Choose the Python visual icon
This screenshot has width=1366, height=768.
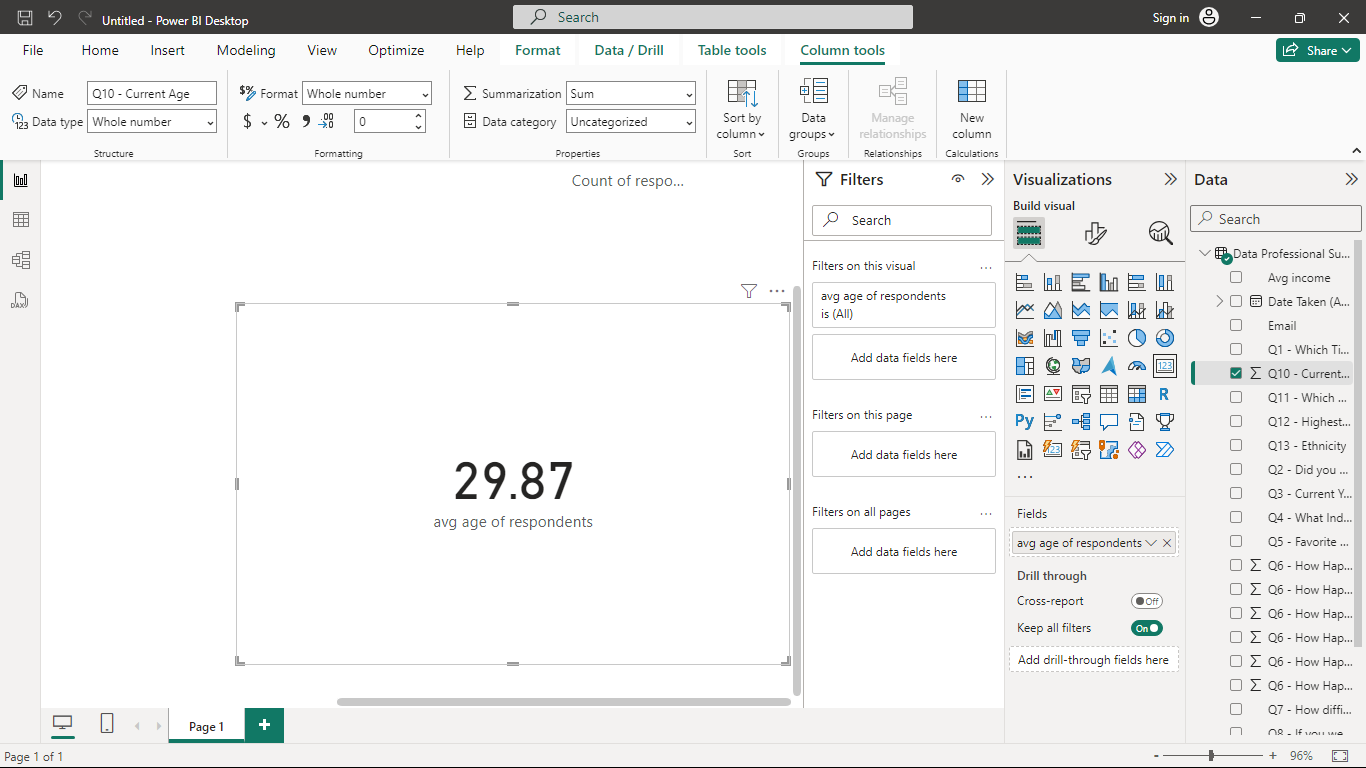(1024, 422)
